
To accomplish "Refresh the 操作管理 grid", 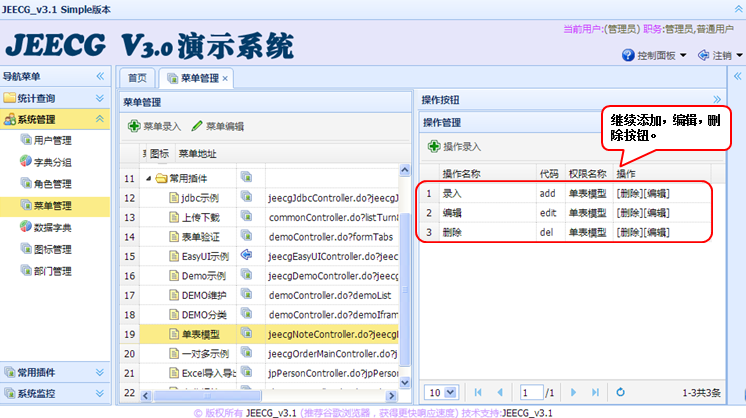I will [620, 392].
